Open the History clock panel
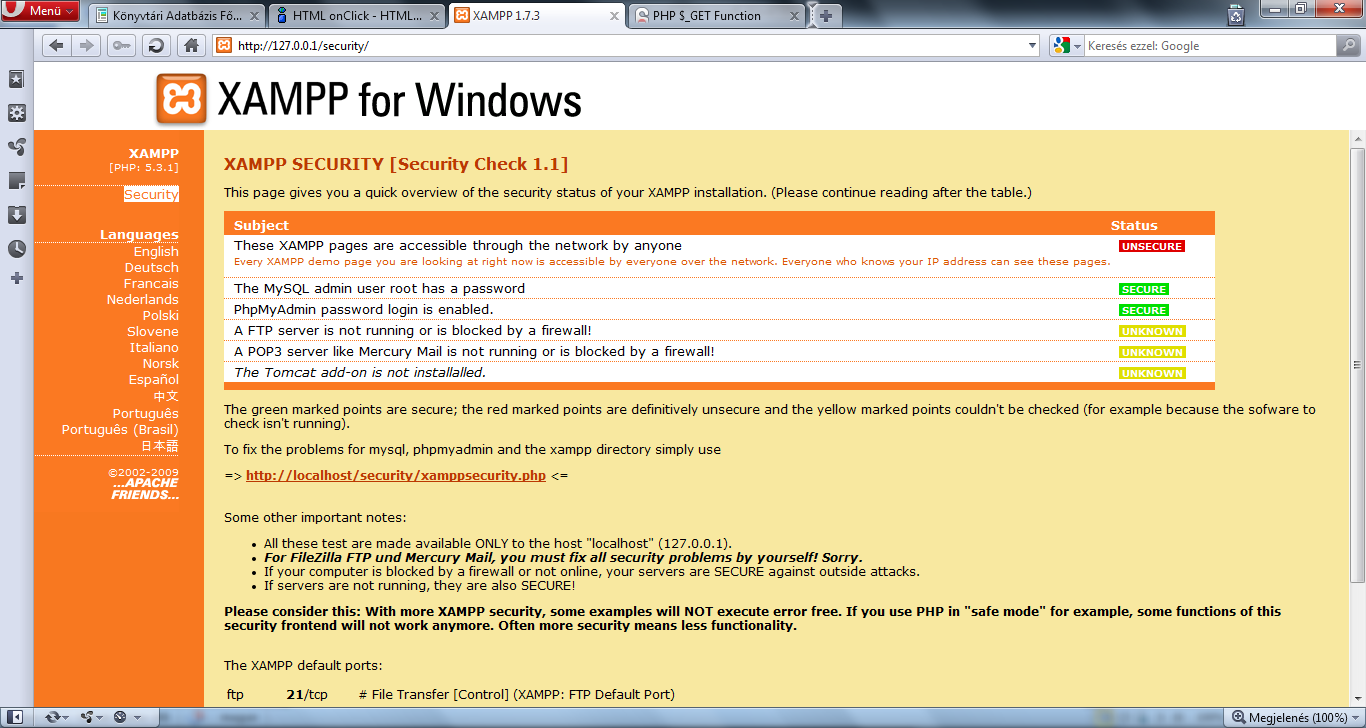The width and height of the screenshot is (1366, 728). coord(16,249)
